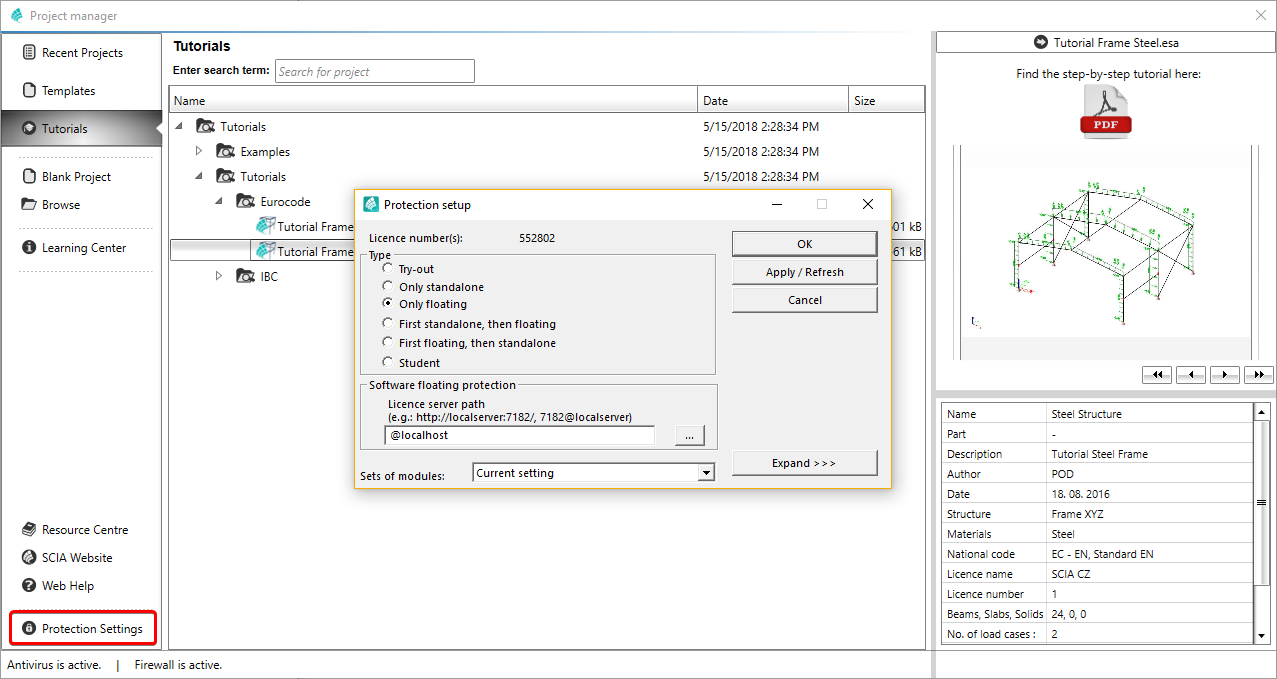Viewport: 1277px width, 679px height.
Task: Click the Learning Center info icon
Action: [29, 248]
